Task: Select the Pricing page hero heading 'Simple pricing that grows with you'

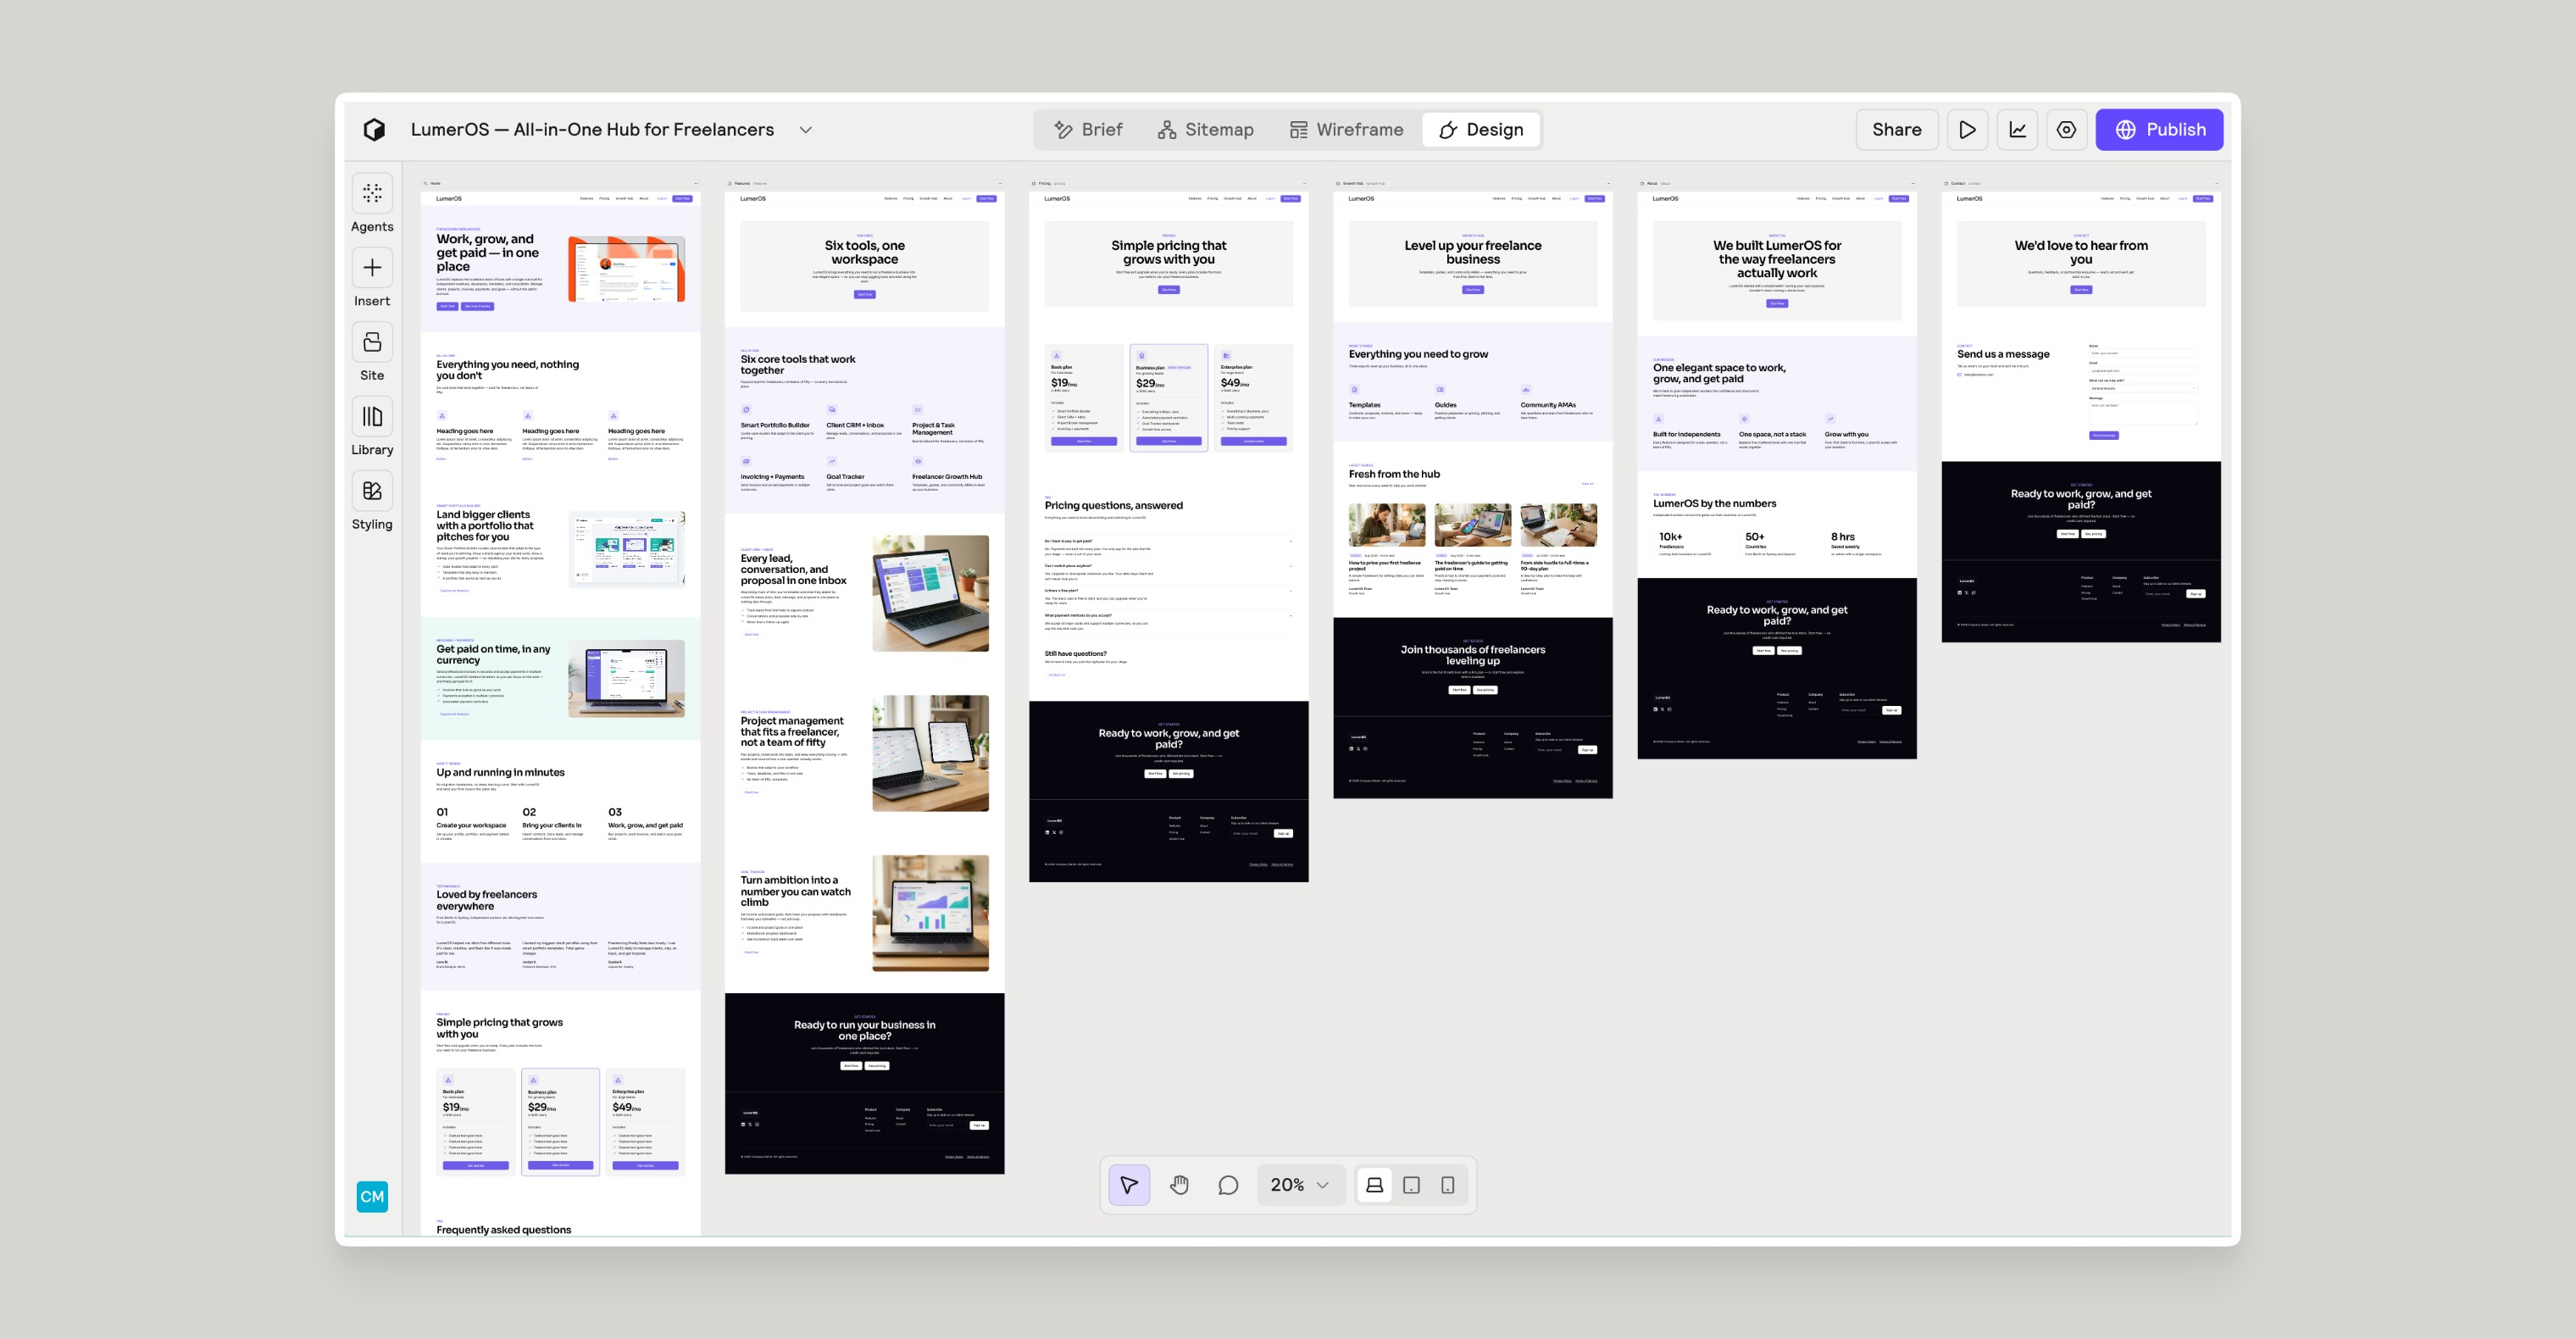Action: 1169,252
